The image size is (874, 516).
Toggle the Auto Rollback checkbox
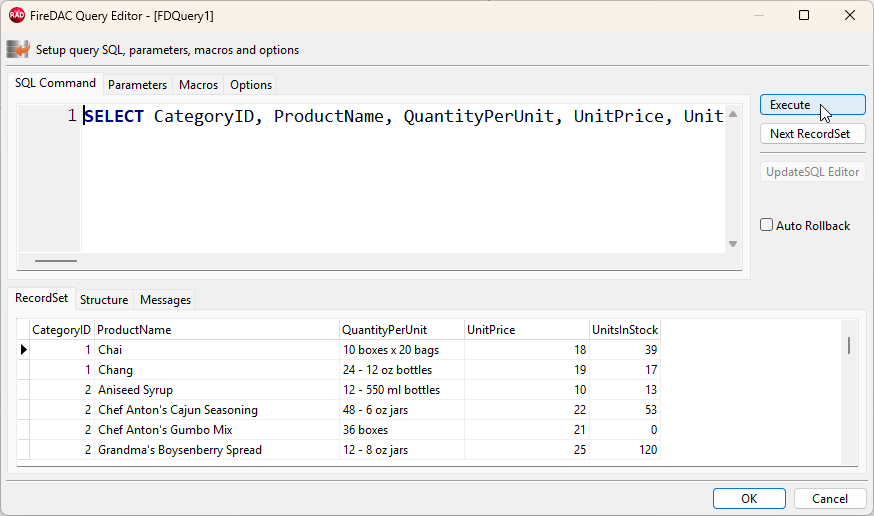coord(766,225)
